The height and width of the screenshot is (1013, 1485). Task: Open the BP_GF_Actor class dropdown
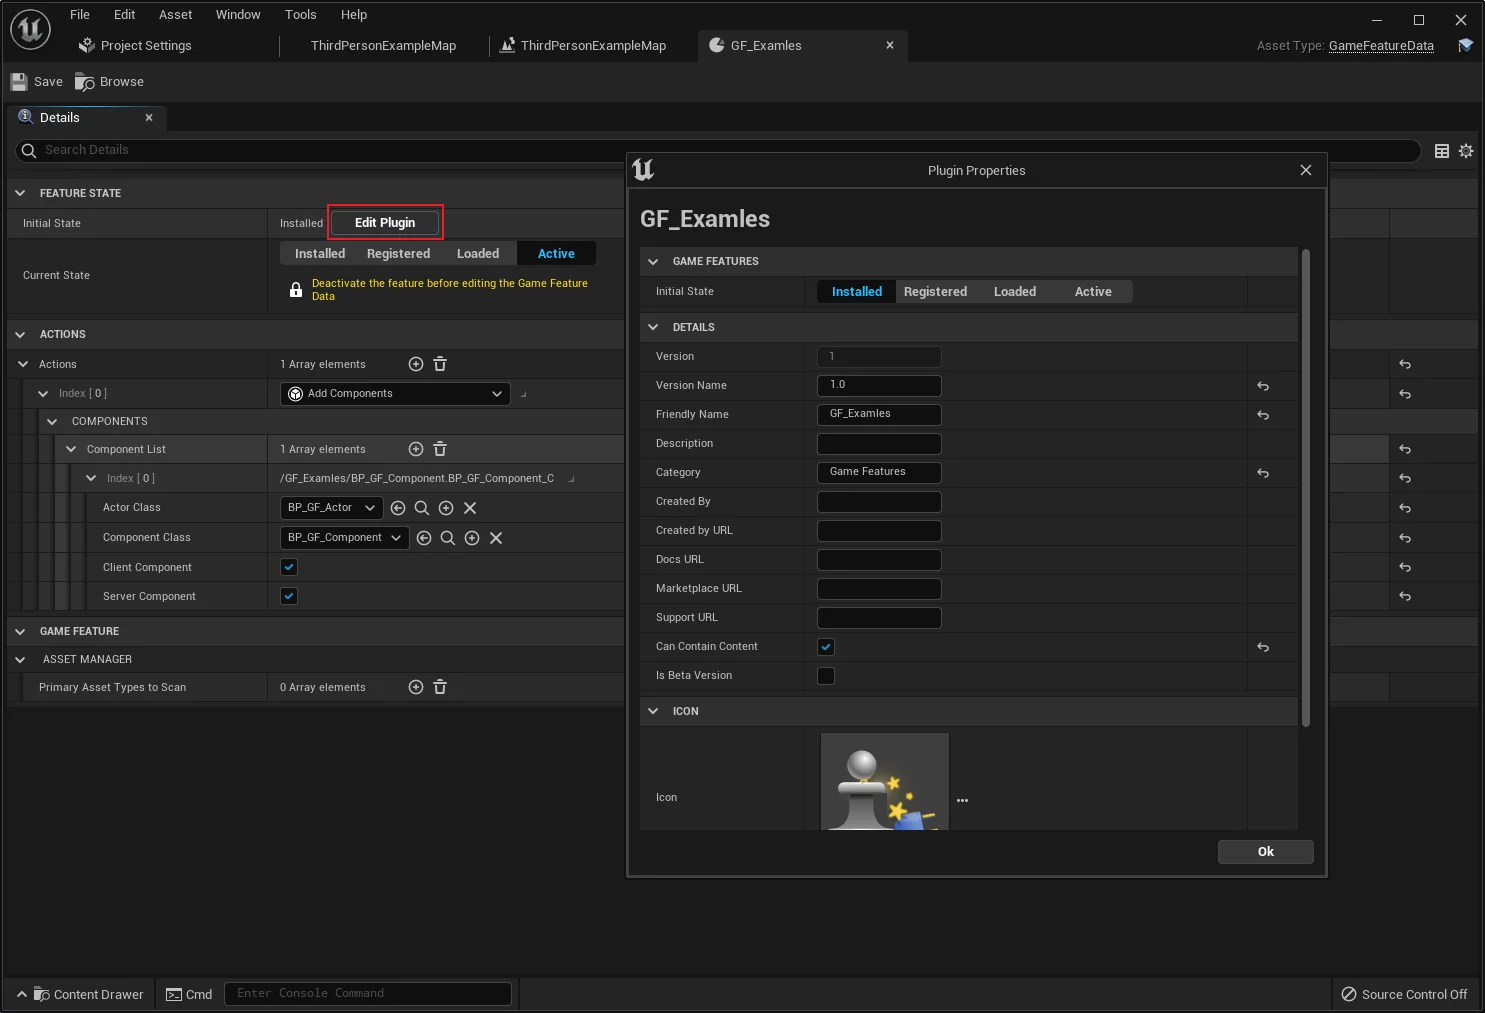331,508
